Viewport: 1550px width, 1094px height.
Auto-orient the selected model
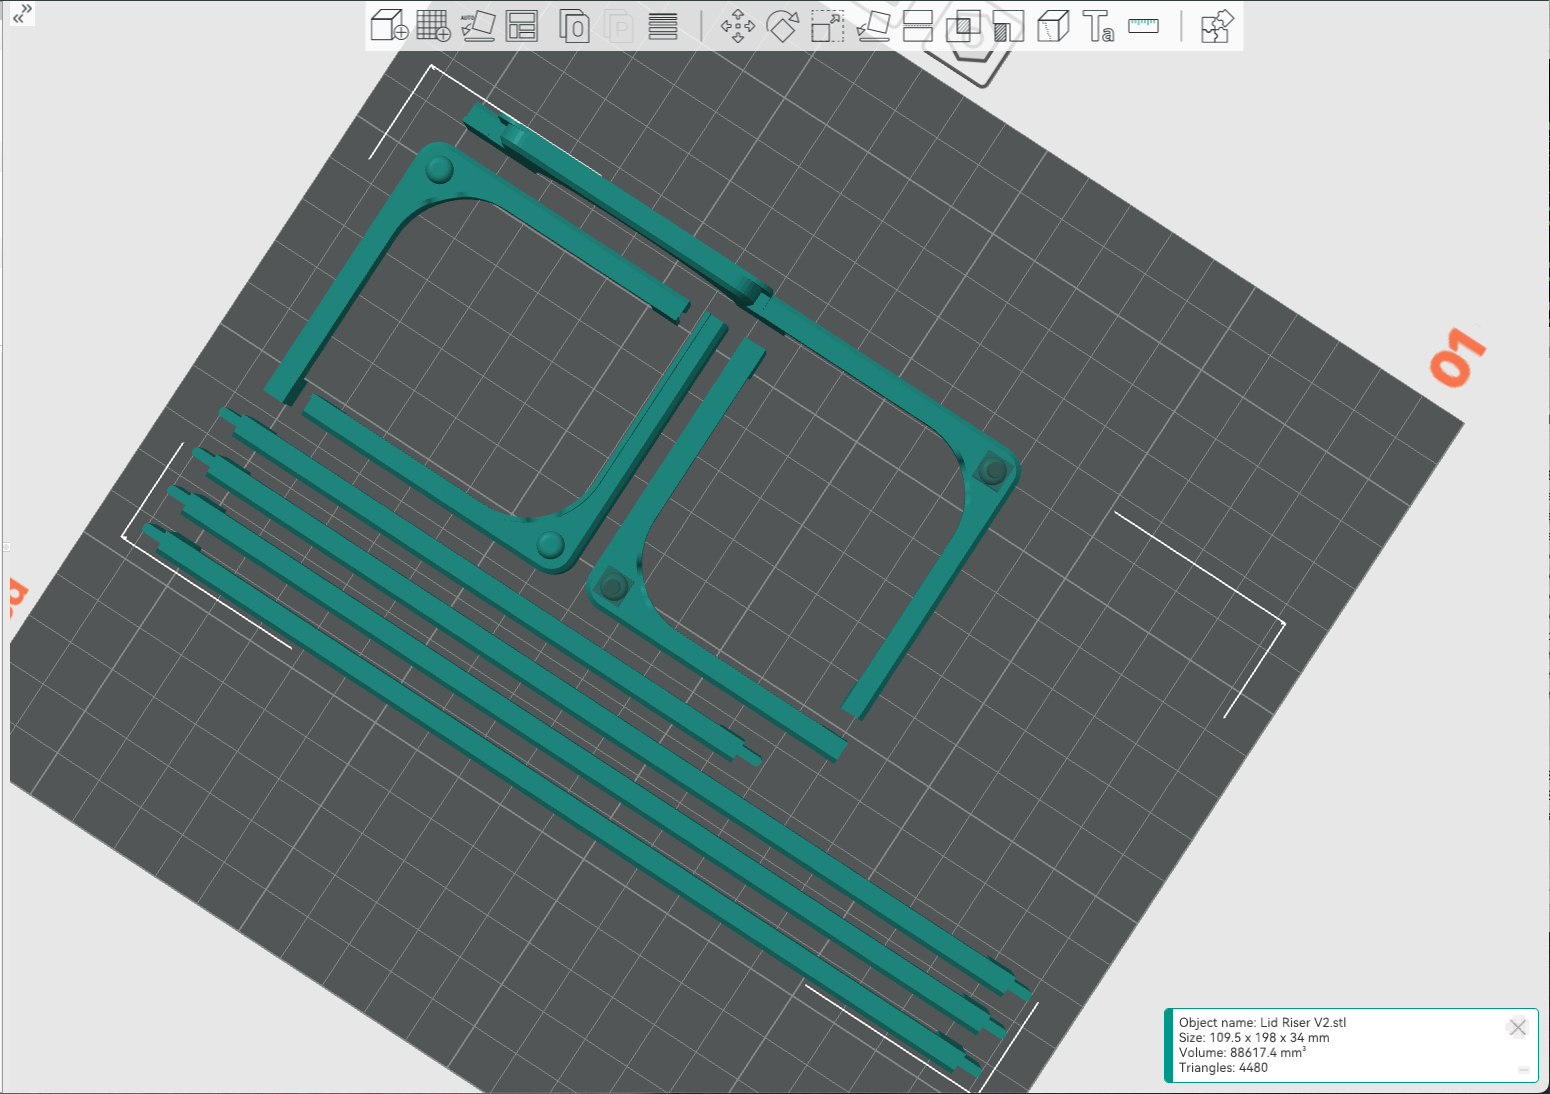point(478,27)
